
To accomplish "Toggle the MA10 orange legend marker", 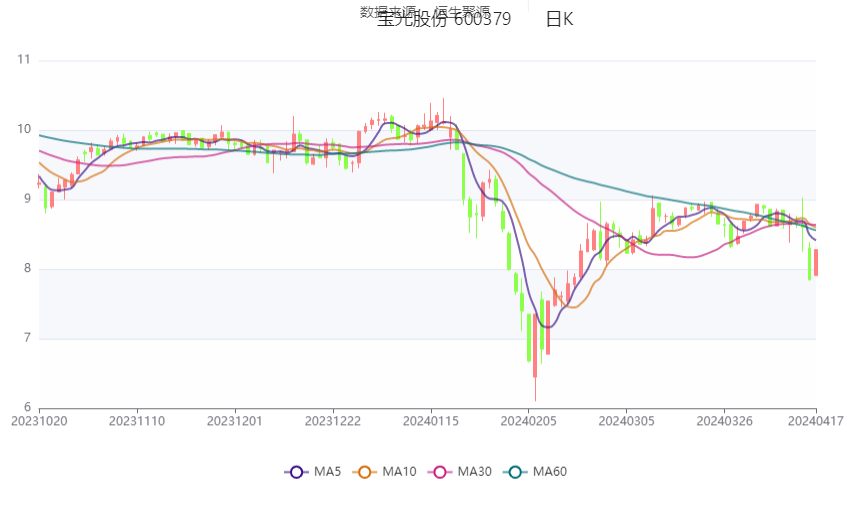I will click(x=365, y=472).
